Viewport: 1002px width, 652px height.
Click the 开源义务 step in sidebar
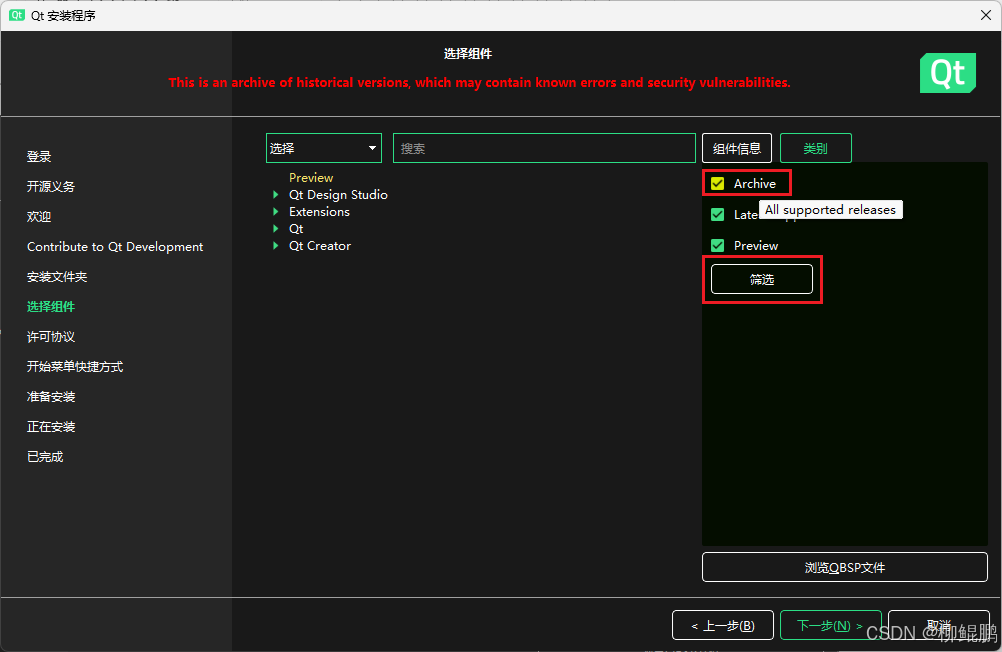(50, 187)
